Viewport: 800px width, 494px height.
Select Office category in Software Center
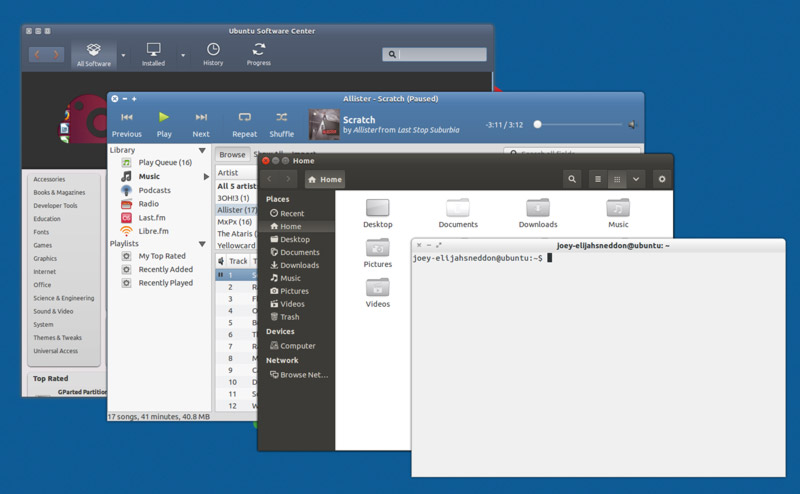(x=42, y=285)
